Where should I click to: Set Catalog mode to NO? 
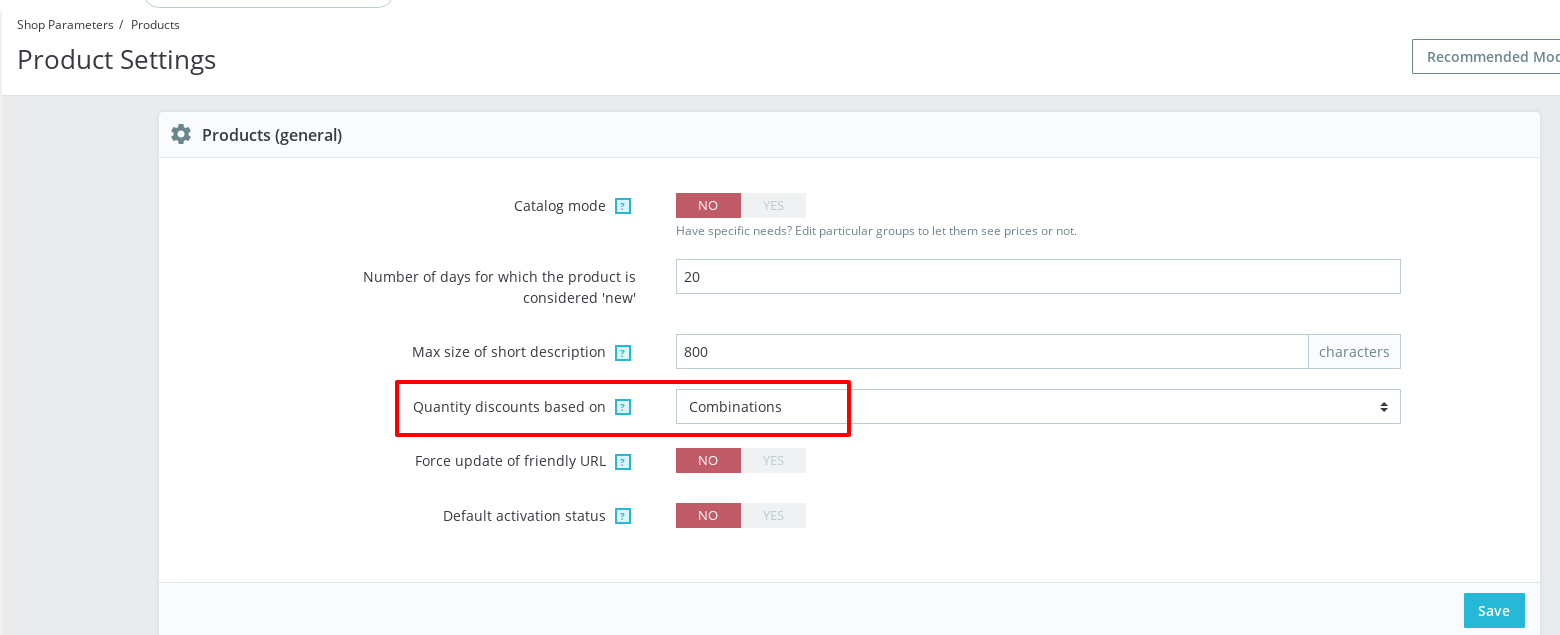pyautogui.click(x=708, y=205)
